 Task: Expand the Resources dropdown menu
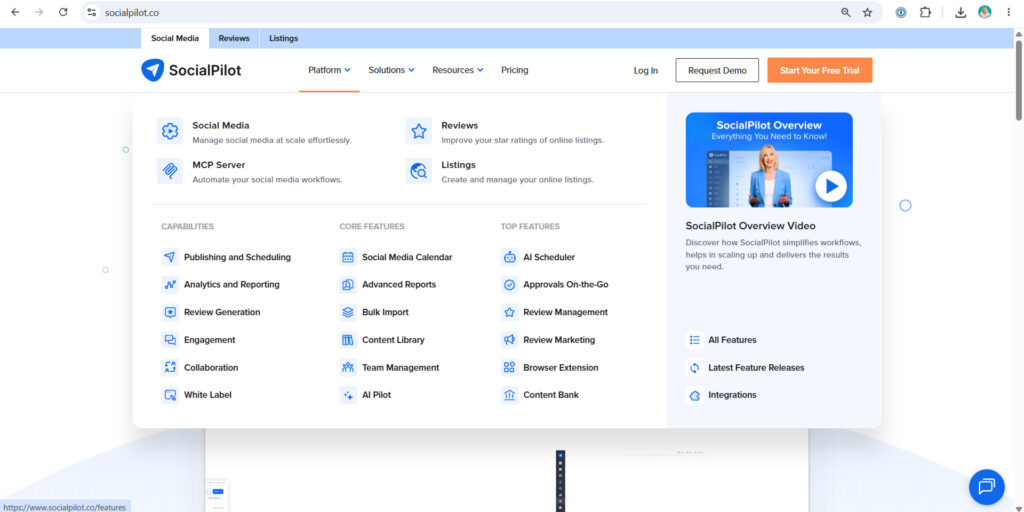tap(458, 70)
